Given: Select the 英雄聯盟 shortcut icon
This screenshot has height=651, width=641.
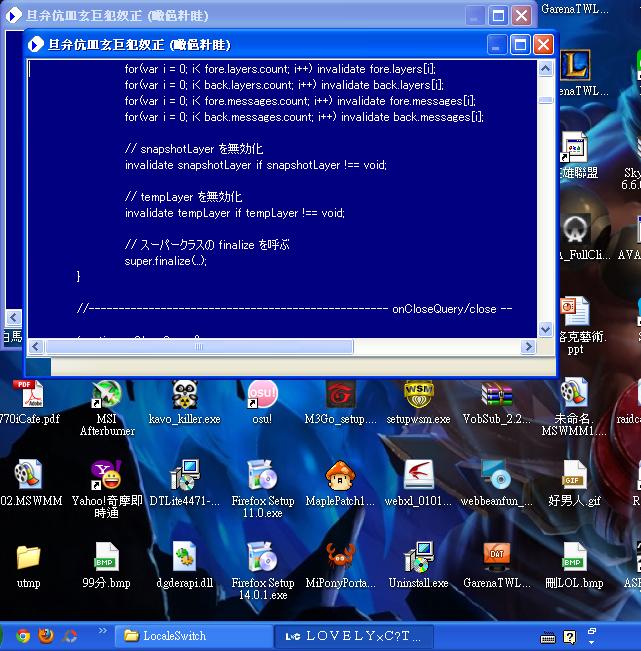Looking at the screenshot, I should coord(575,148).
